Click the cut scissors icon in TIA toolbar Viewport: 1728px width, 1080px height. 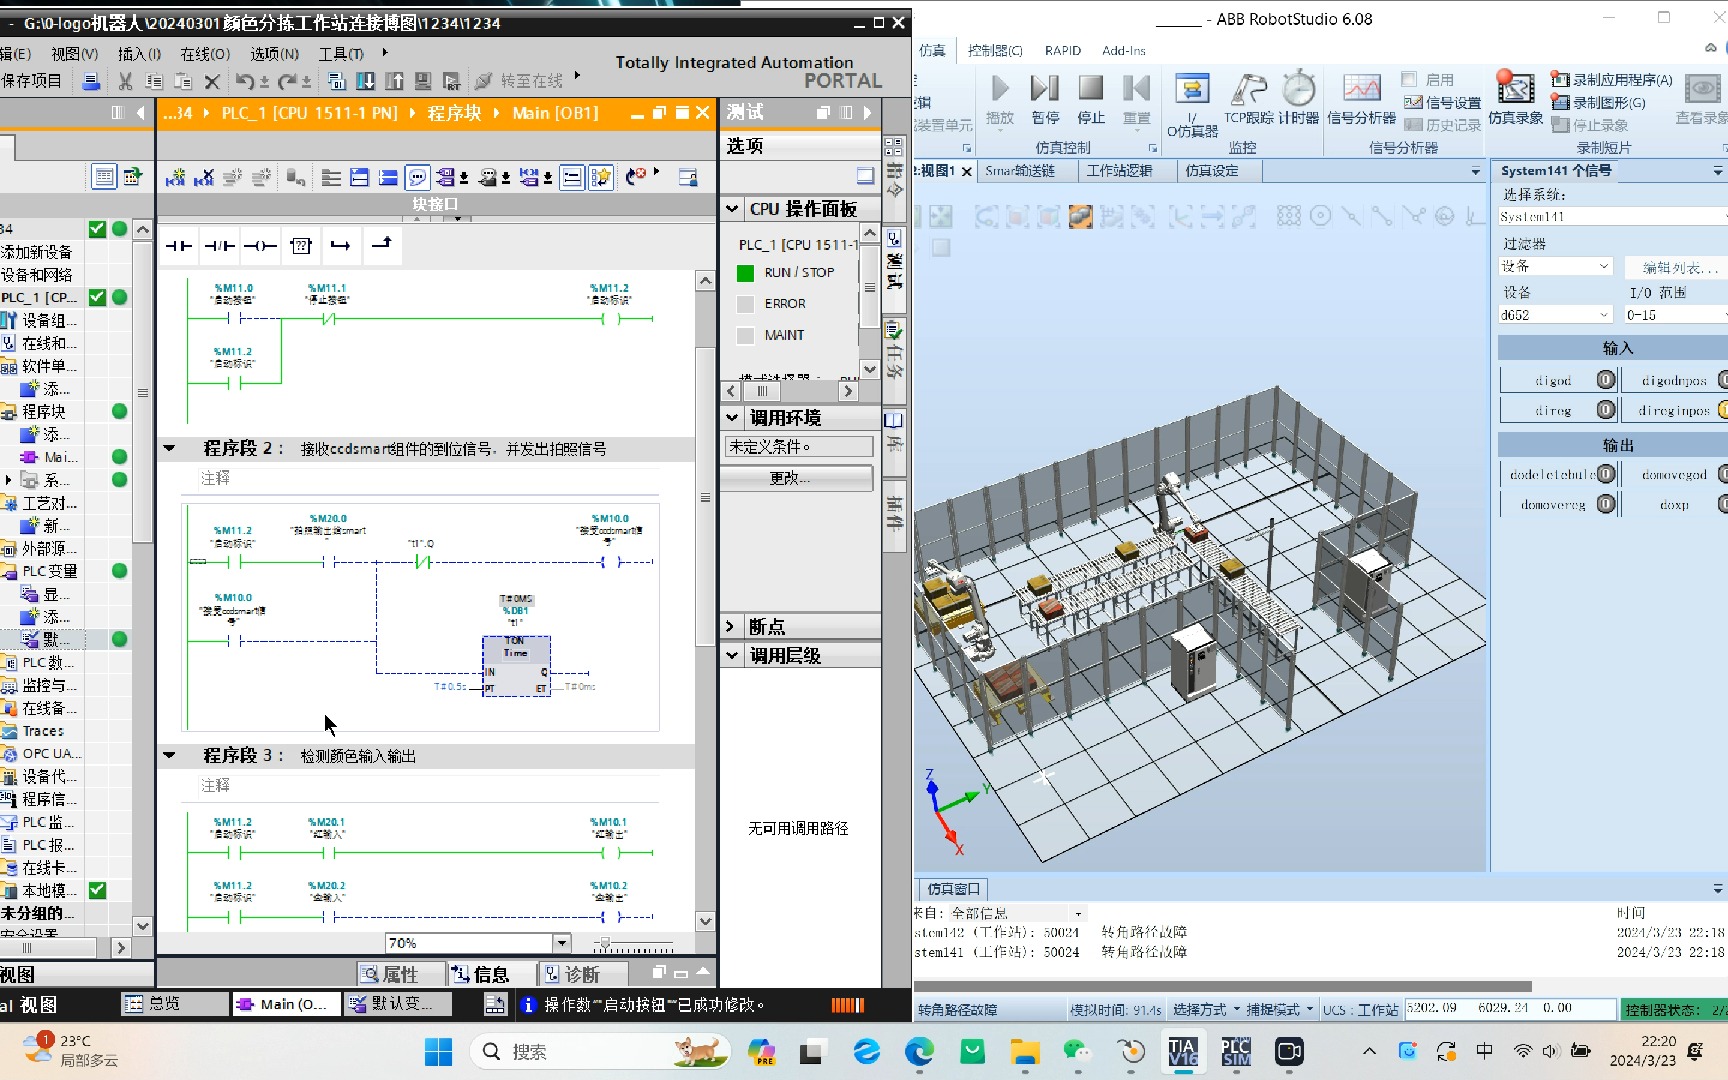point(125,81)
